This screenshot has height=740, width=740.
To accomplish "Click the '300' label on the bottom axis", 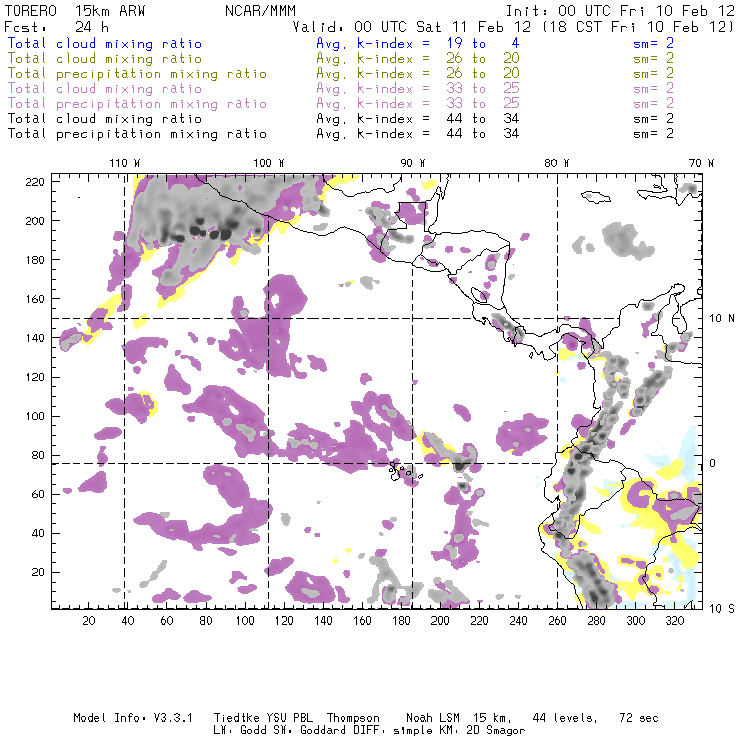I will tap(636, 621).
